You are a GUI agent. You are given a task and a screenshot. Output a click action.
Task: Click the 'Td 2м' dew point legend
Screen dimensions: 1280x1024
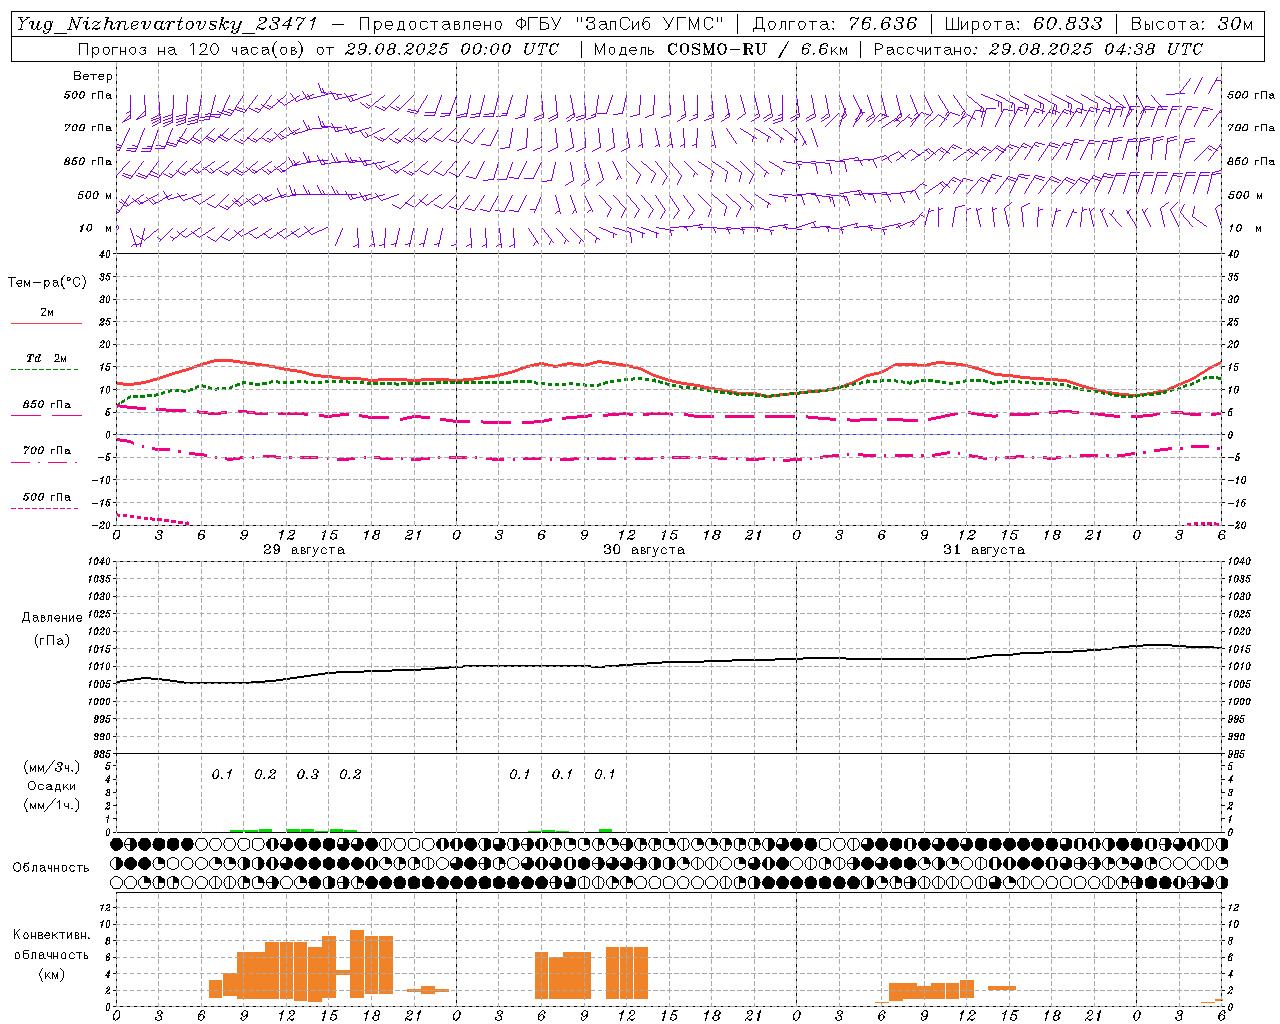click(x=46, y=363)
